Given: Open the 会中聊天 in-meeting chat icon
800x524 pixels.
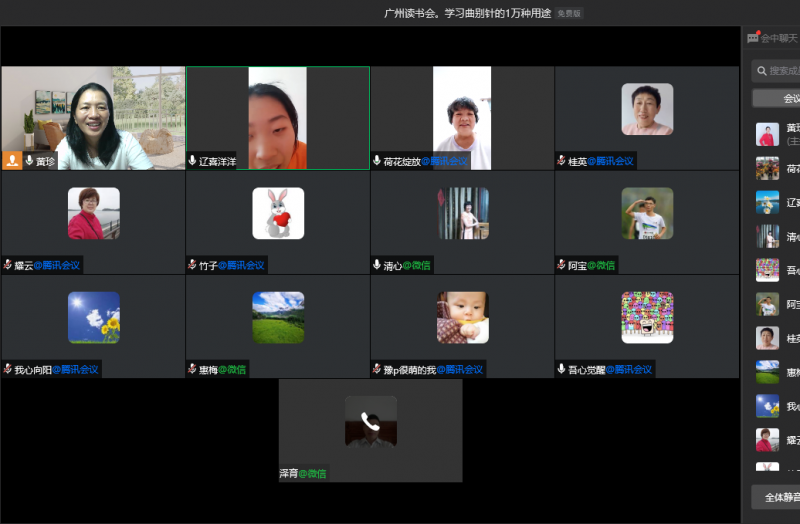Looking at the screenshot, I should (753, 38).
